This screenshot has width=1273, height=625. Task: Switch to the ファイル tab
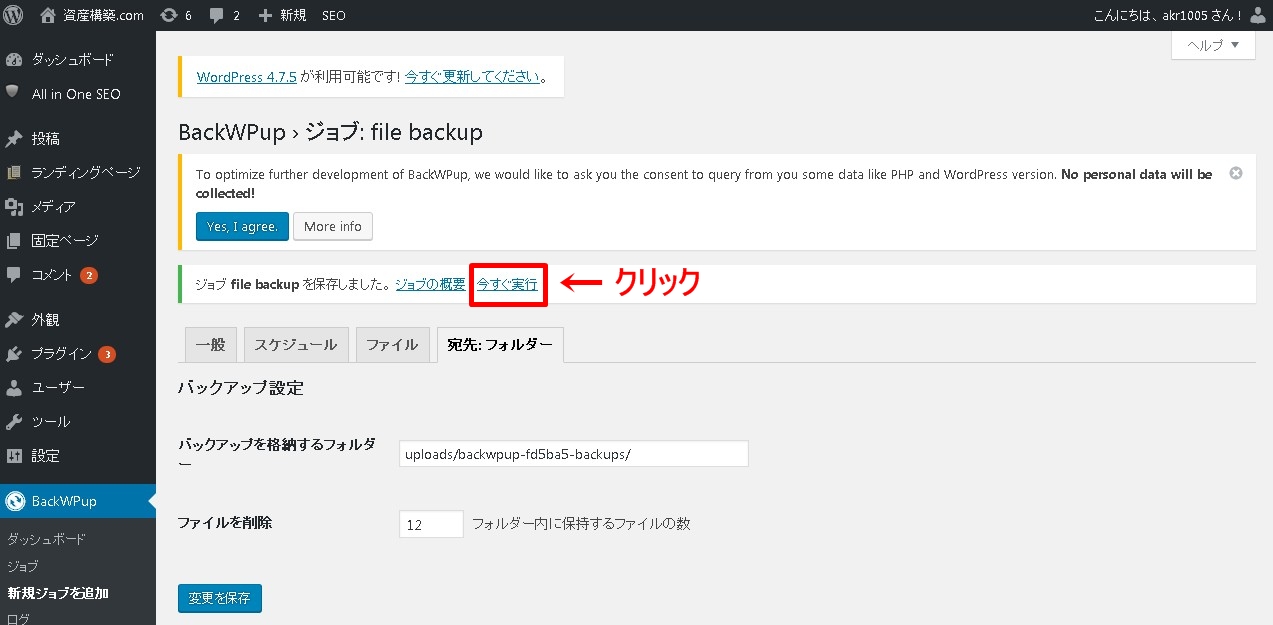[392, 344]
